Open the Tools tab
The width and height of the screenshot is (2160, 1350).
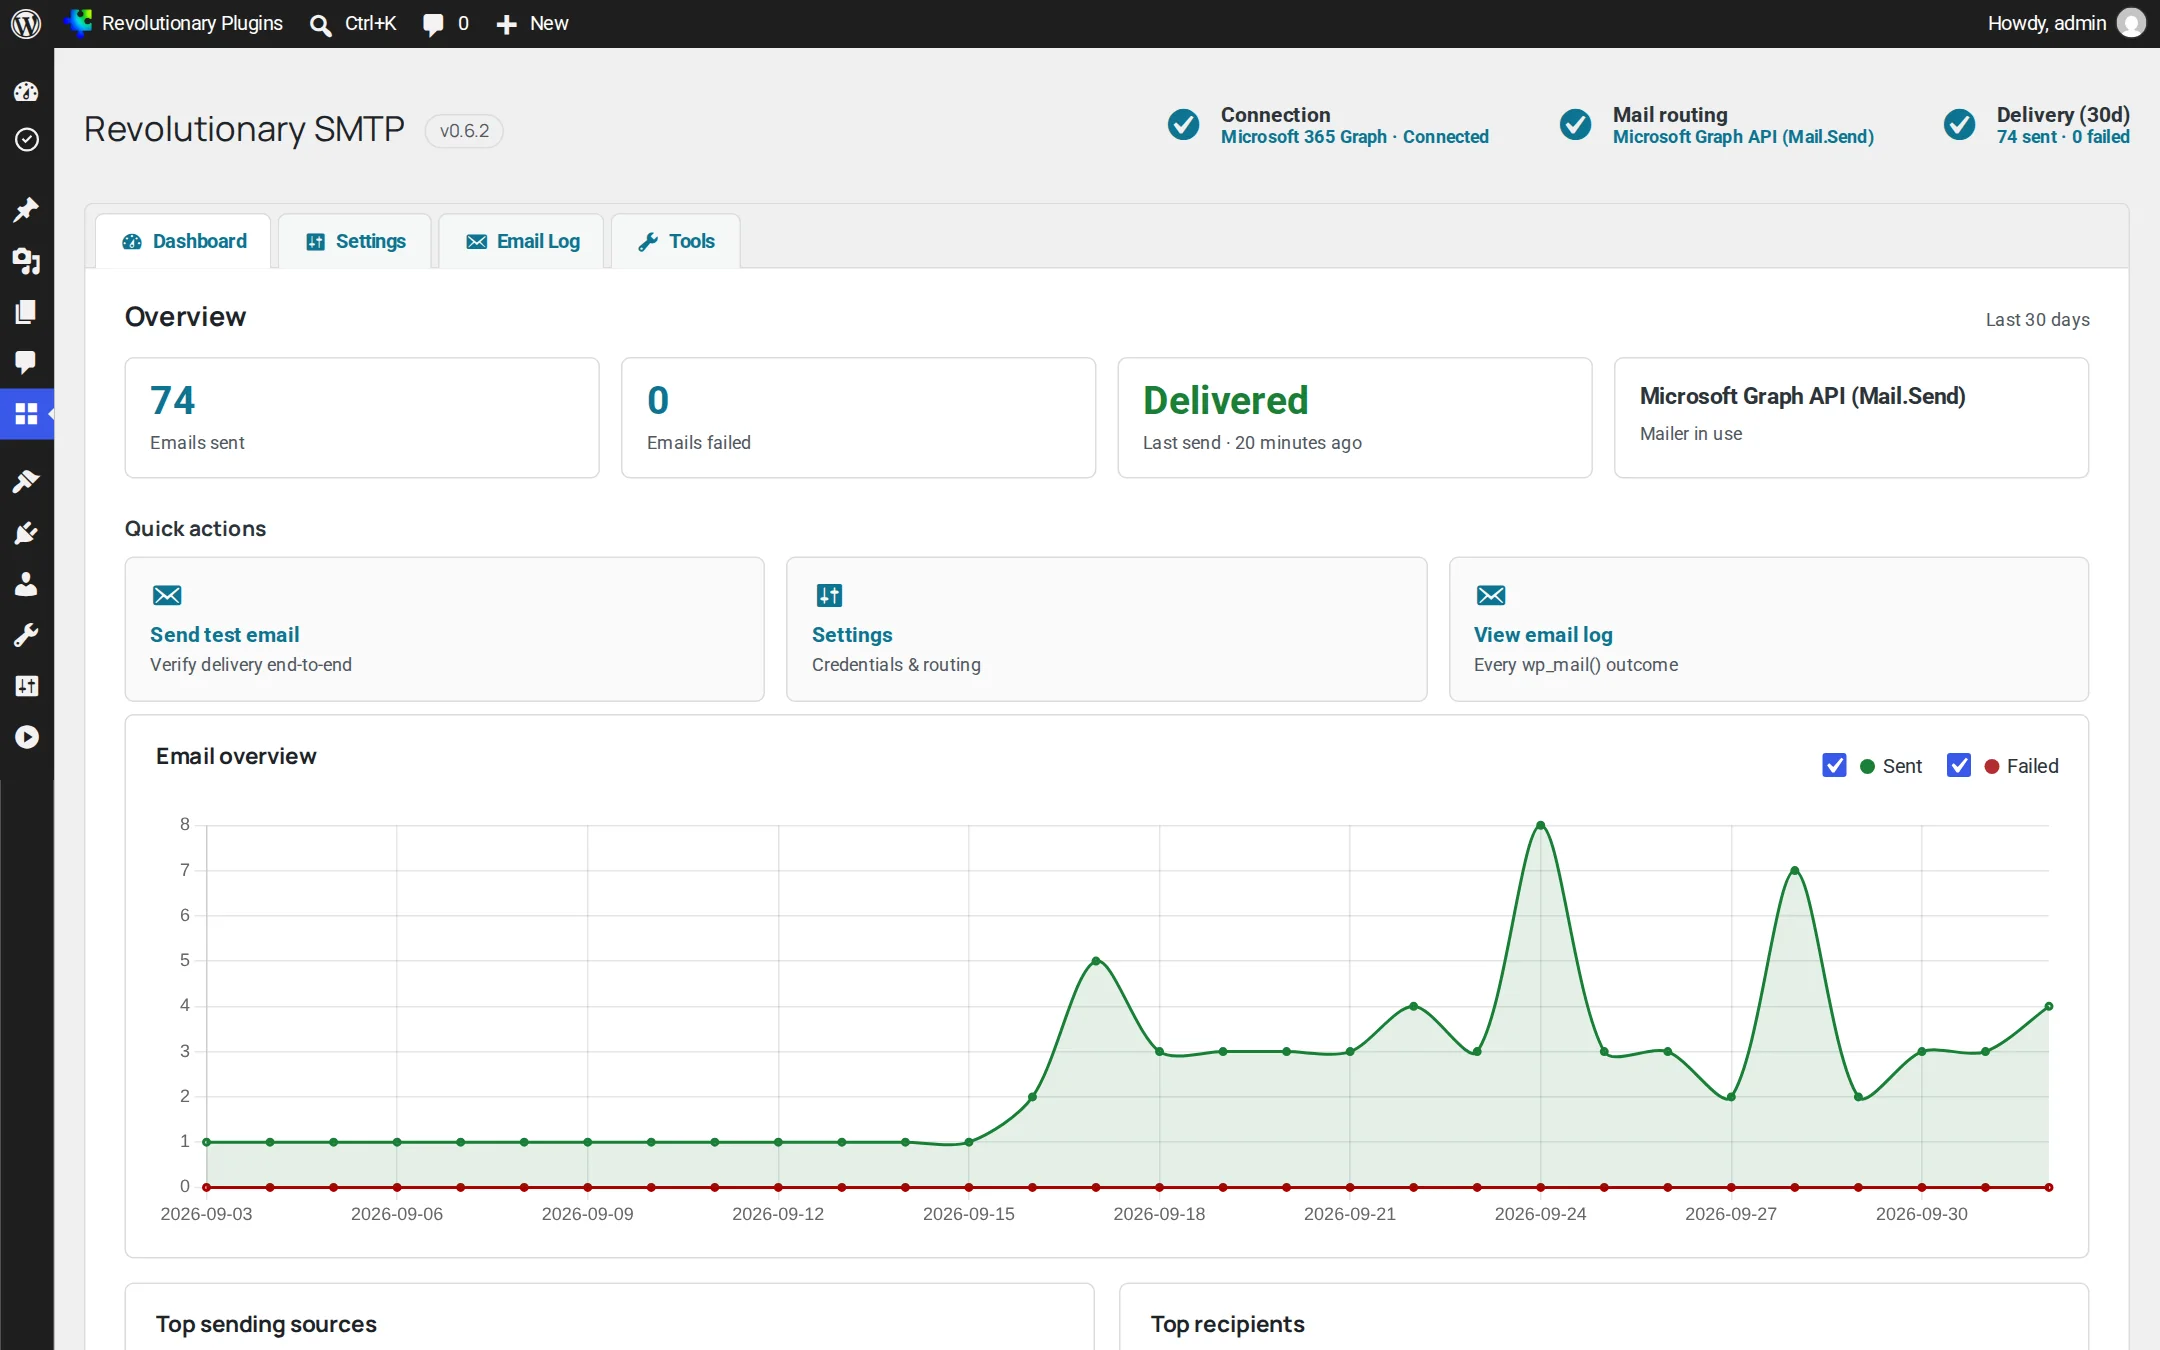[676, 241]
